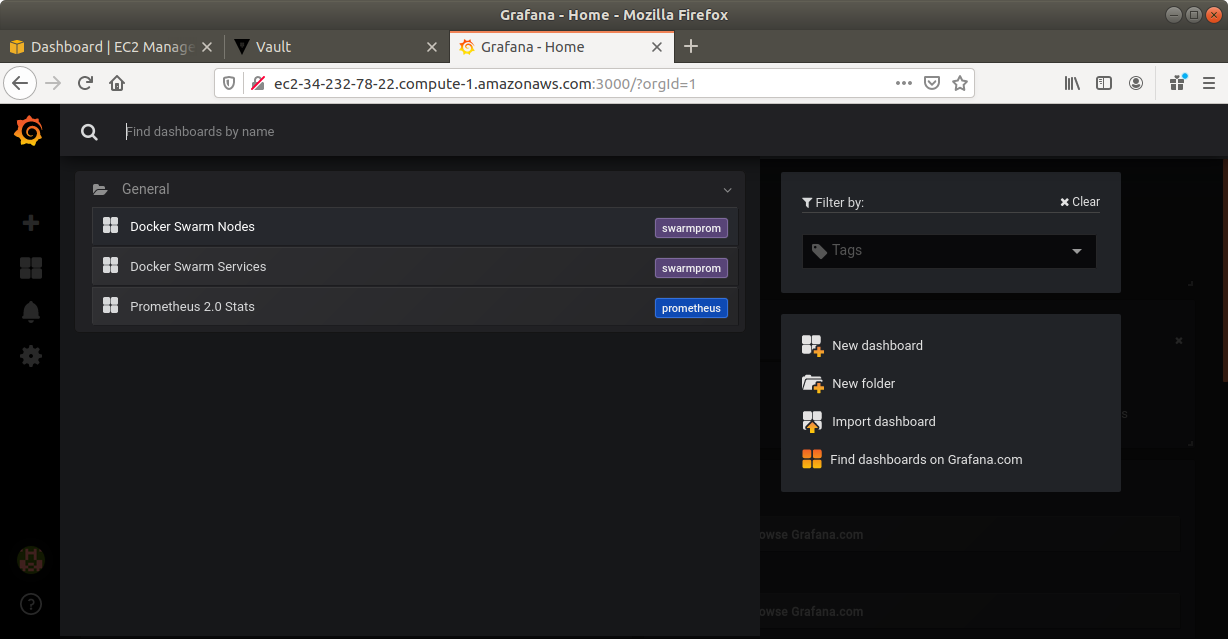Click the Grafana.com orange grid icon

812,459
